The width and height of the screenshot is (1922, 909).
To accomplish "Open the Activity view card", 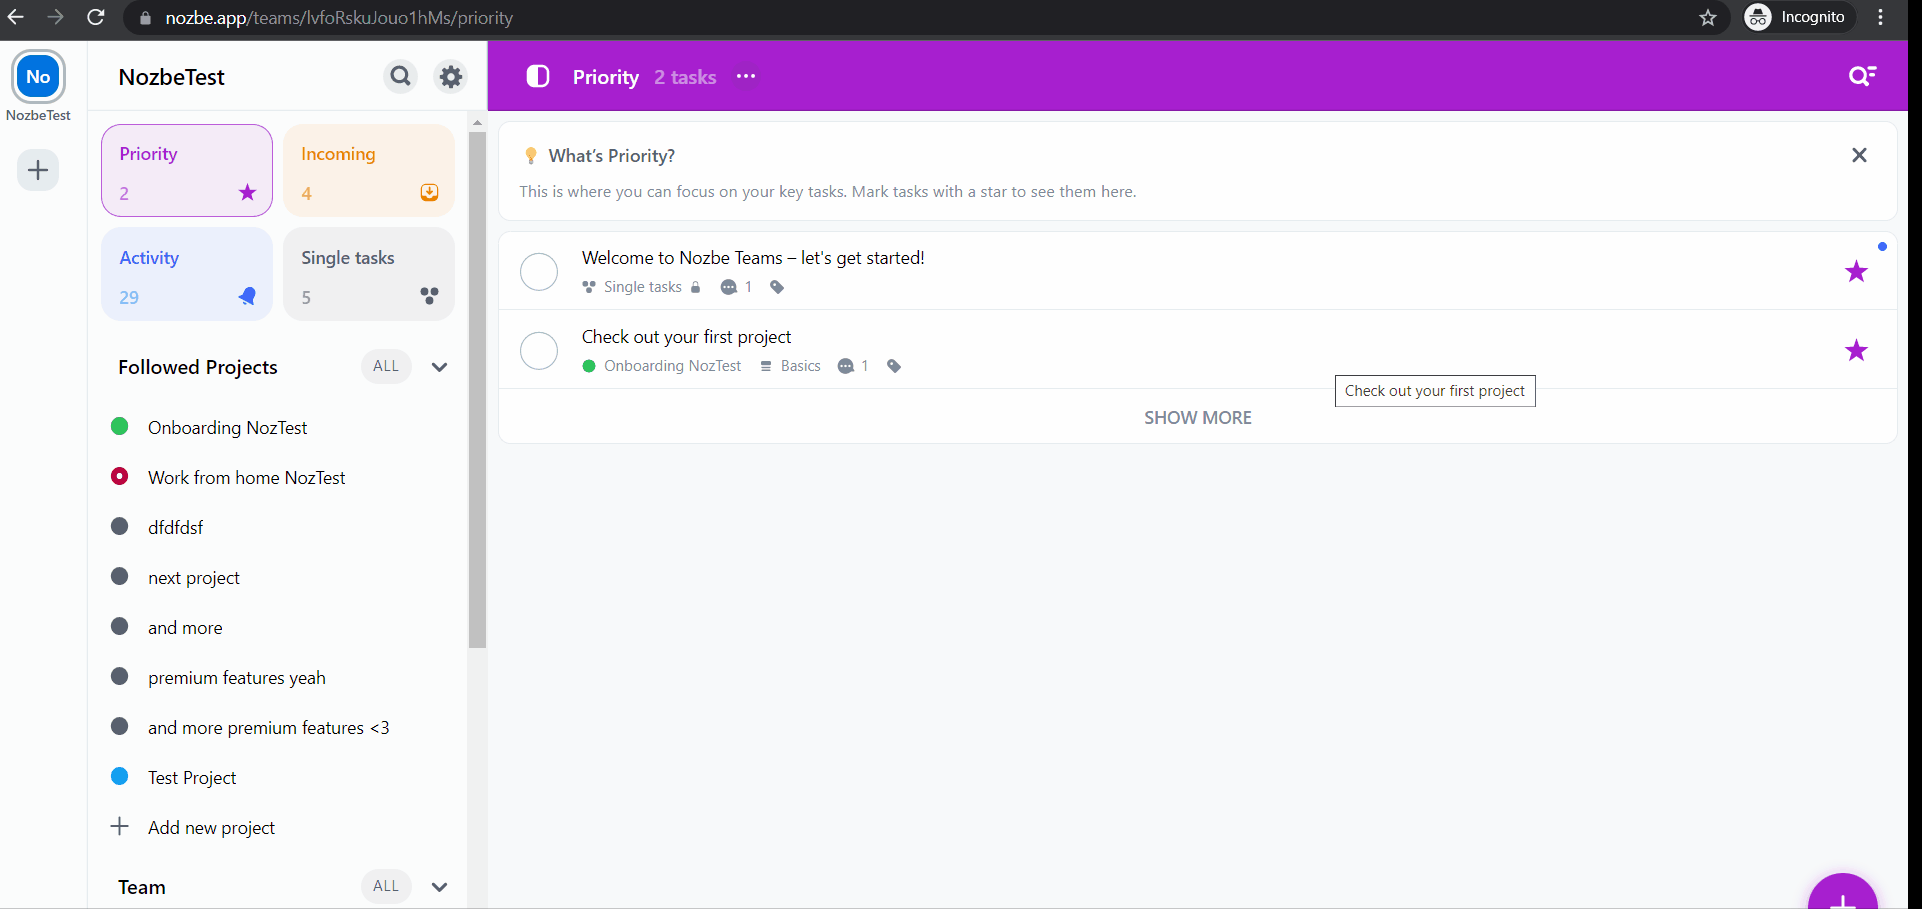I will pyautogui.click(x=187, y=274).
